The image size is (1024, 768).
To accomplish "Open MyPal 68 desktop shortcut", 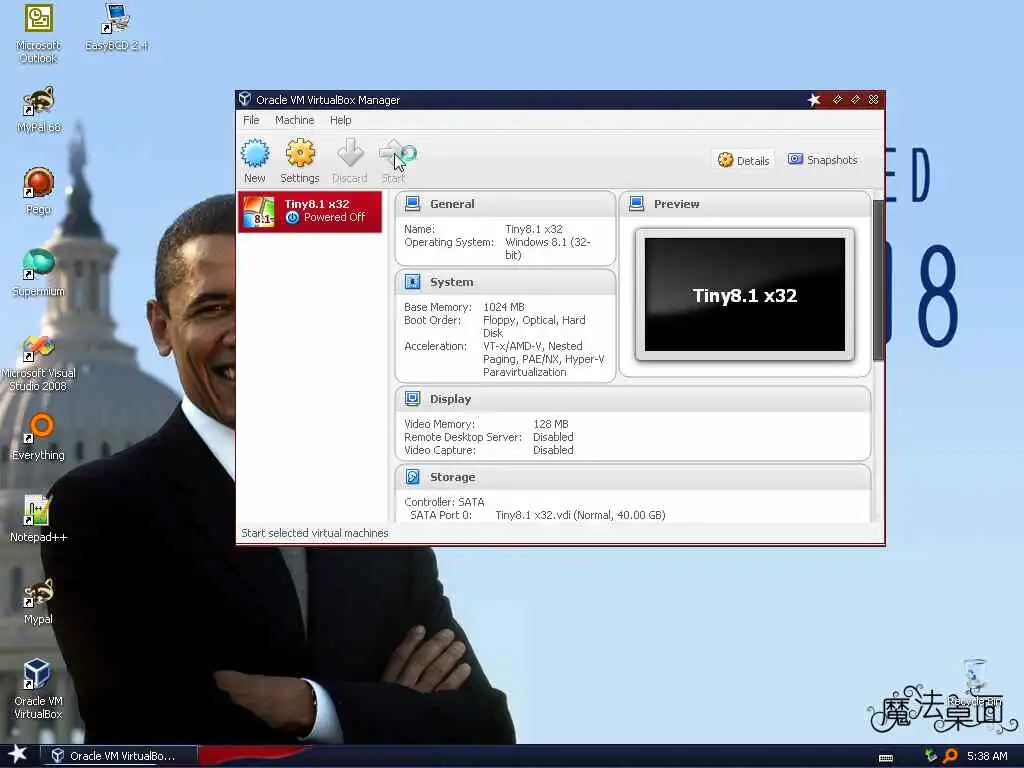I will click(x=39, y=110).
